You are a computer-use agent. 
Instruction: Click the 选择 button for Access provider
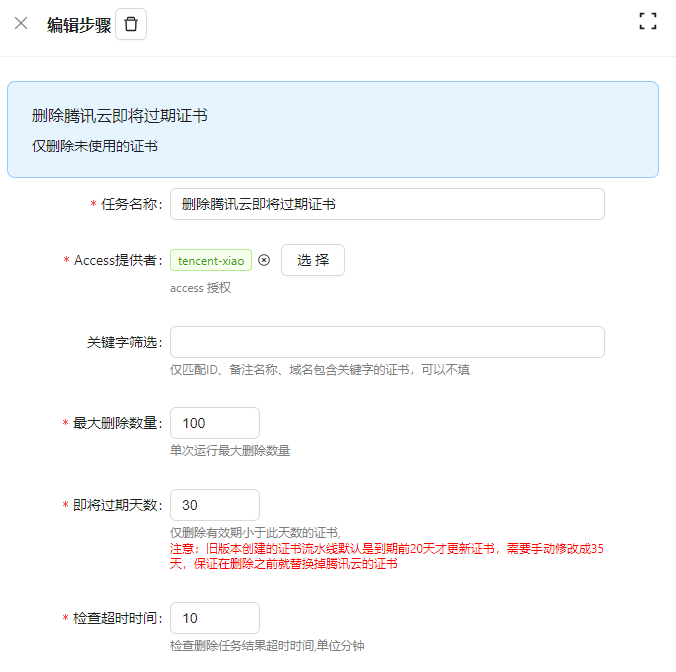click(312, 260)
